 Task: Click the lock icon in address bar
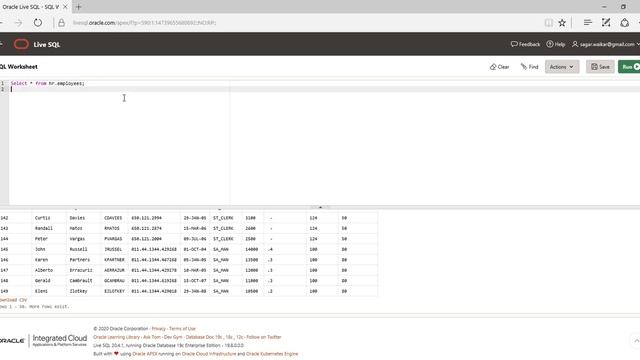click(x=62, y=23)
